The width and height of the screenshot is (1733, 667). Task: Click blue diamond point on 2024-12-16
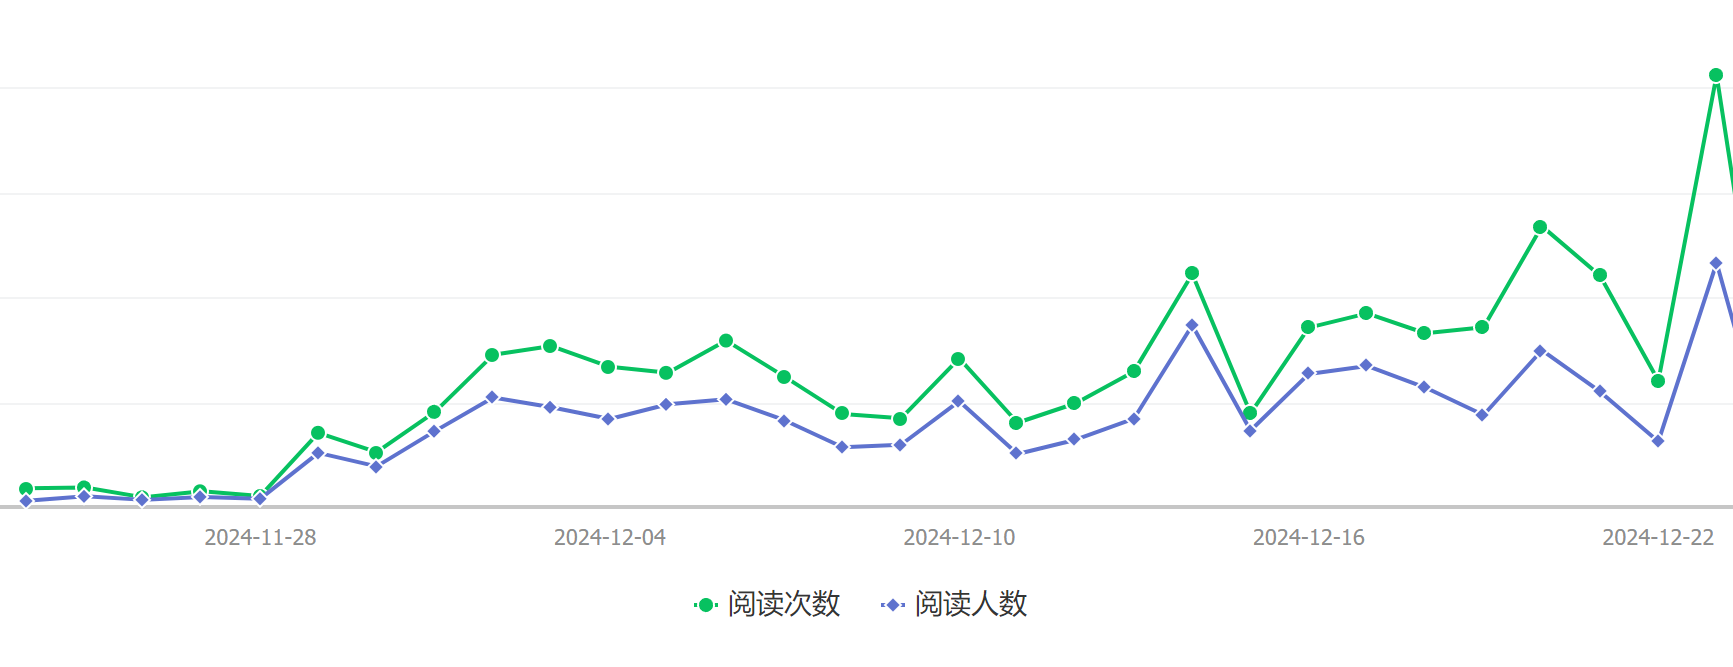[1308, 373]
